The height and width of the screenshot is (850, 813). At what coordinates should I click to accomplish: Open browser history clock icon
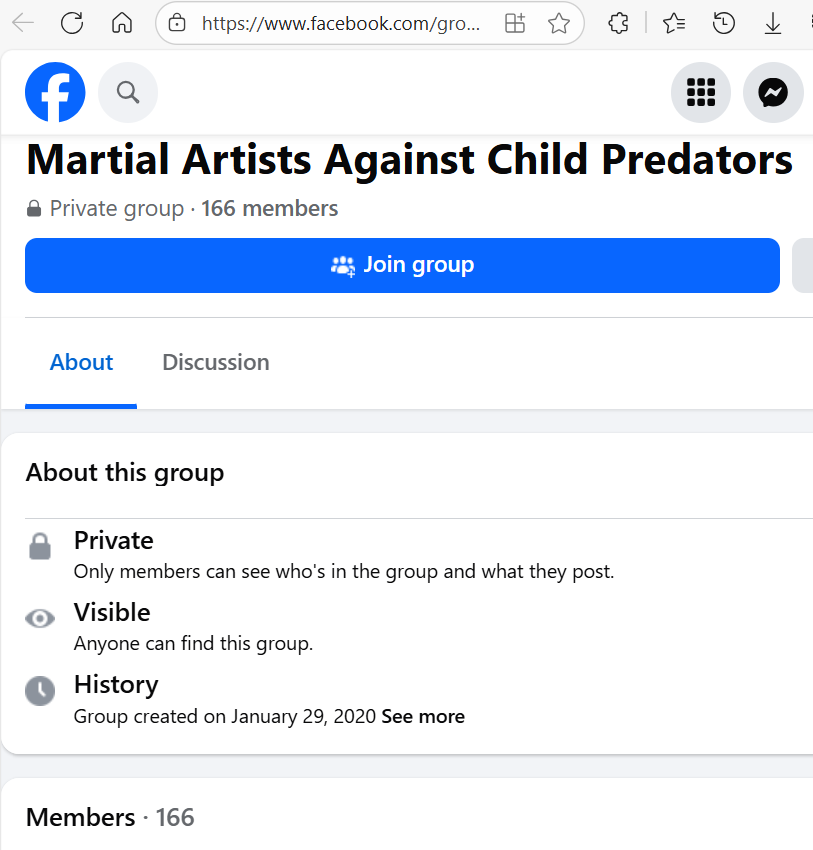tap(724, 23)
